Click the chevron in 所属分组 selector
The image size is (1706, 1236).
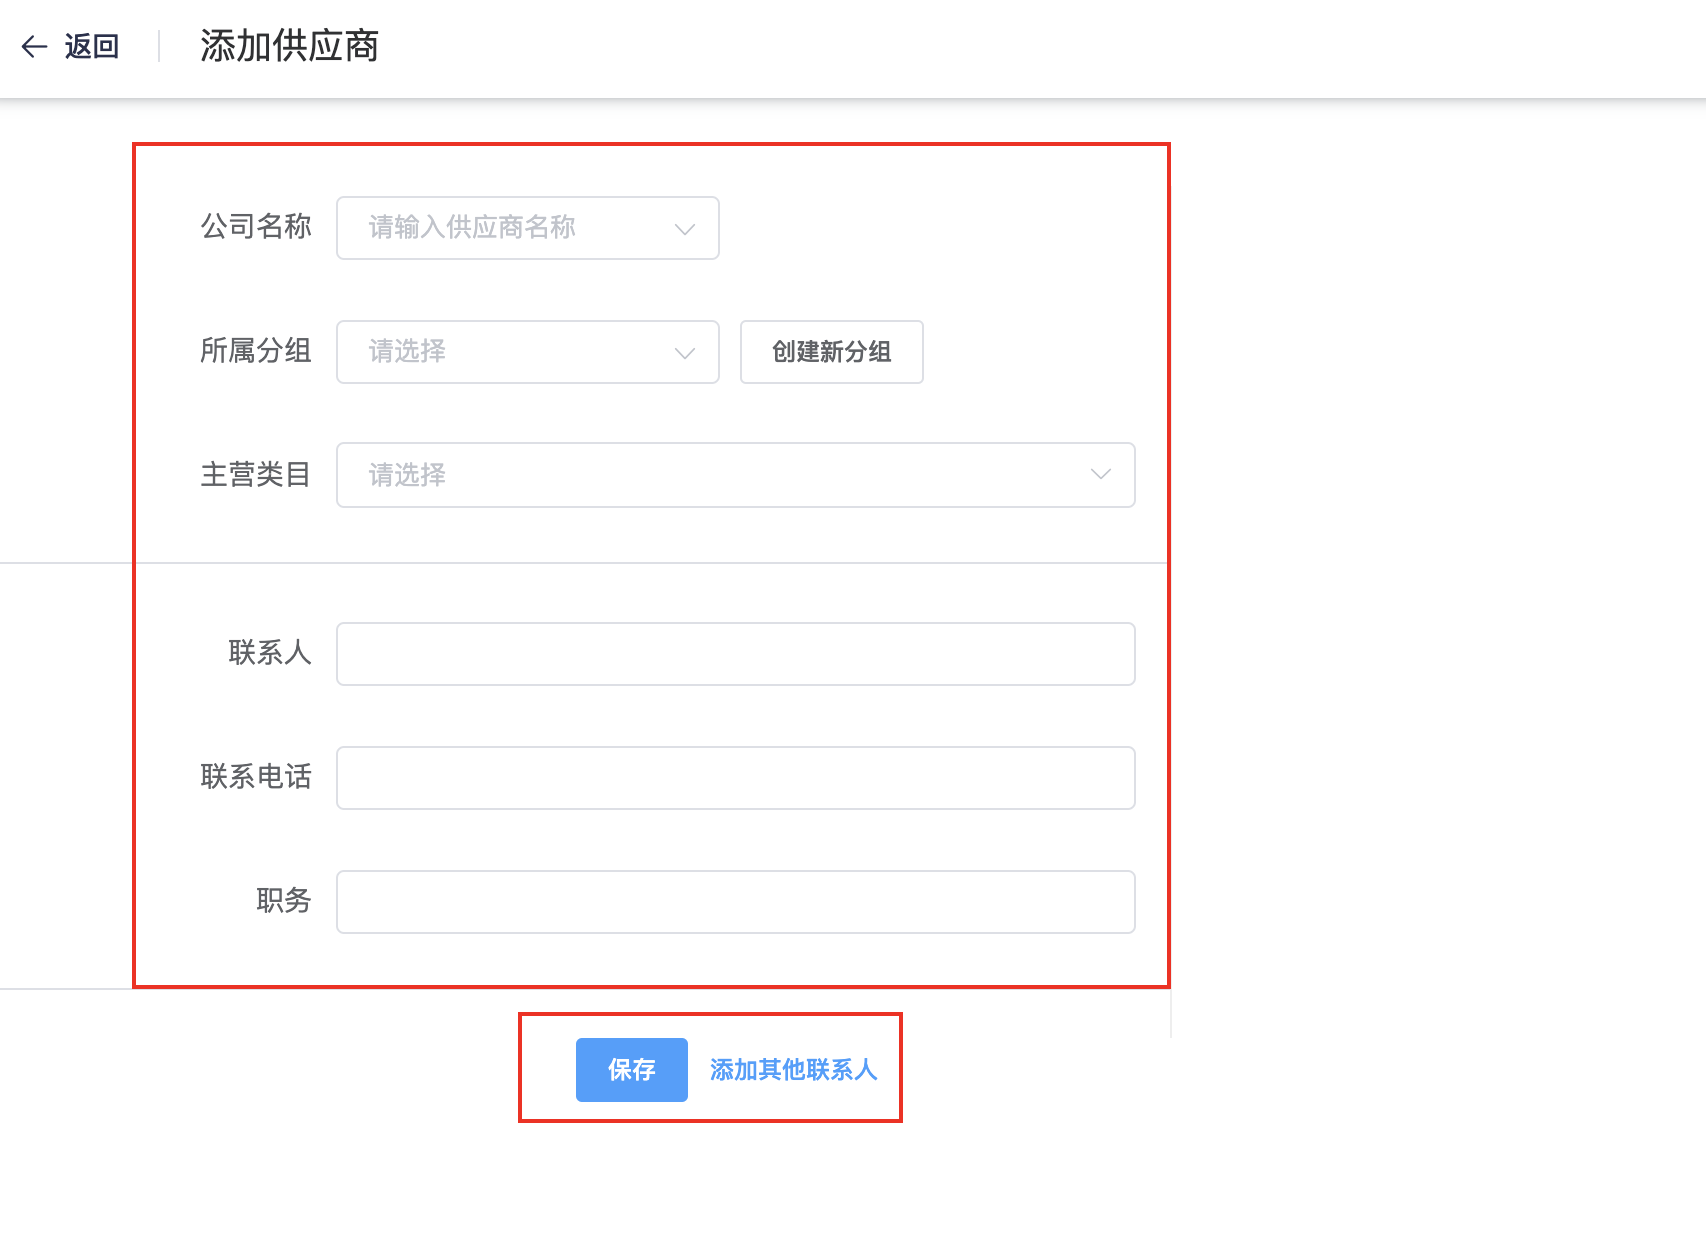tap(685, 353)
